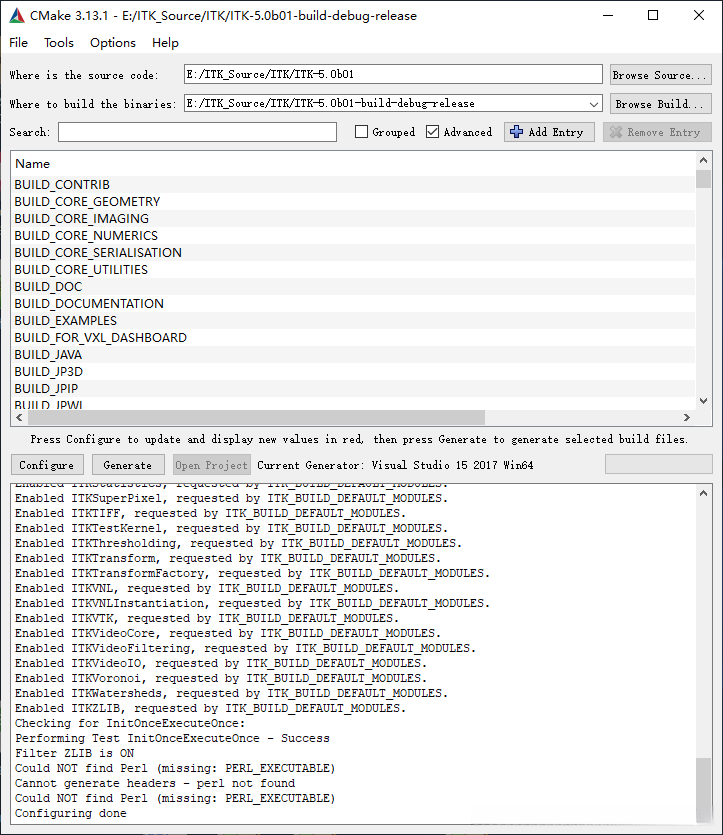Screen dimensions: 723x835
Task: Click 'Enabled ITKWatersheds' log line
Action: [x=232, y=693]
